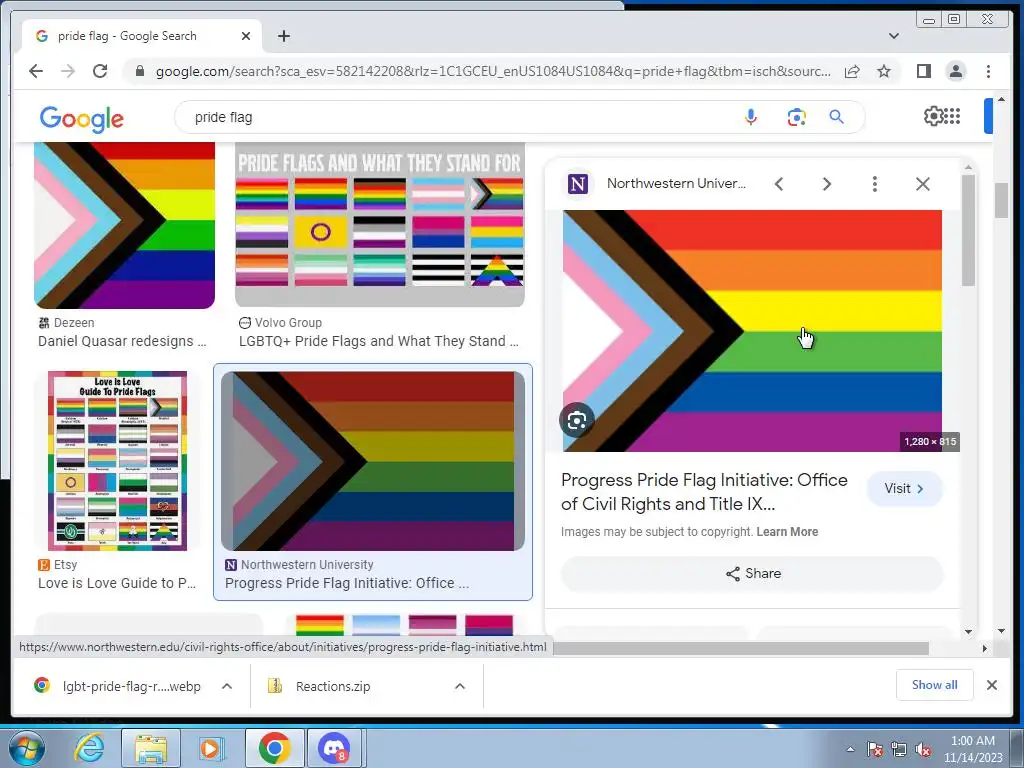Close the downloads bar
Image resolution: width=1024 pixels, height=768 pixels.
[x=992, y=685]
